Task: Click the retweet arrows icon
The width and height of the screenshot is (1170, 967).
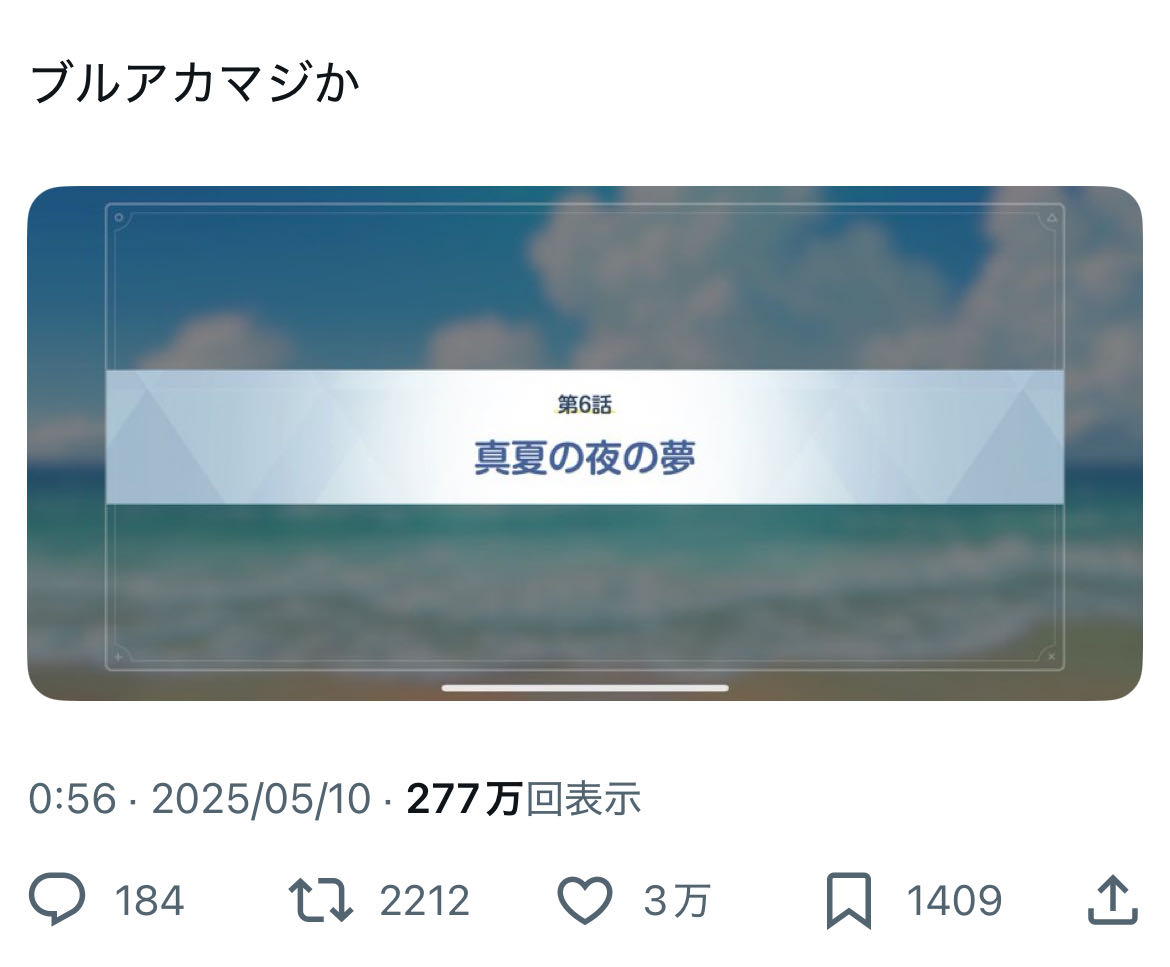Action: pyautogui.click(x=321, y=900)
